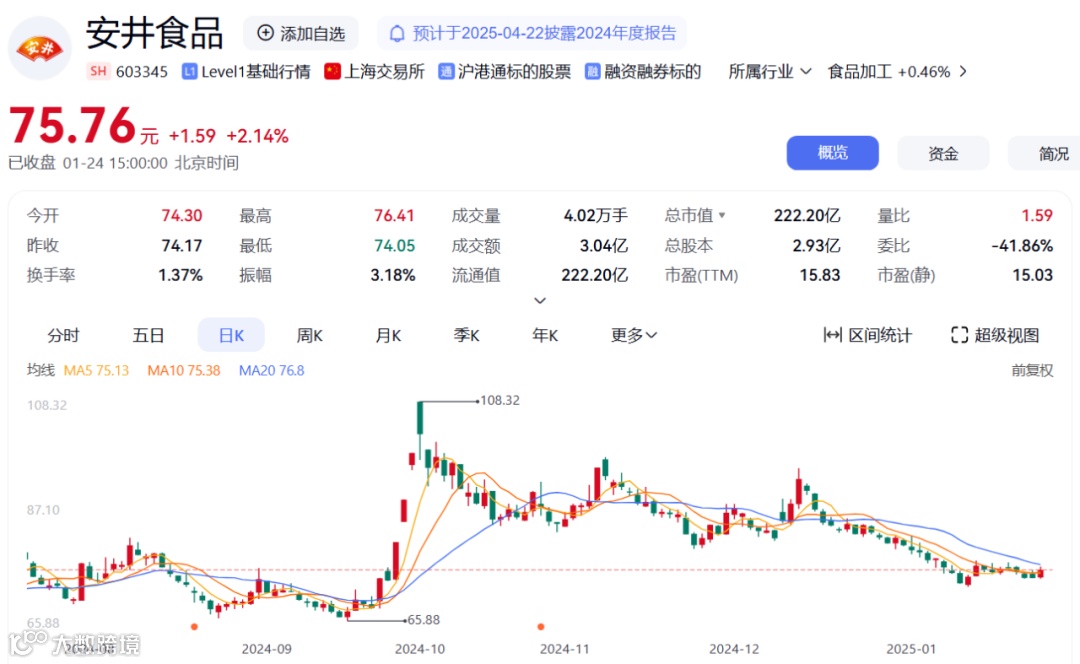
Task: Open the 超级视图 button
Action: 995,335
